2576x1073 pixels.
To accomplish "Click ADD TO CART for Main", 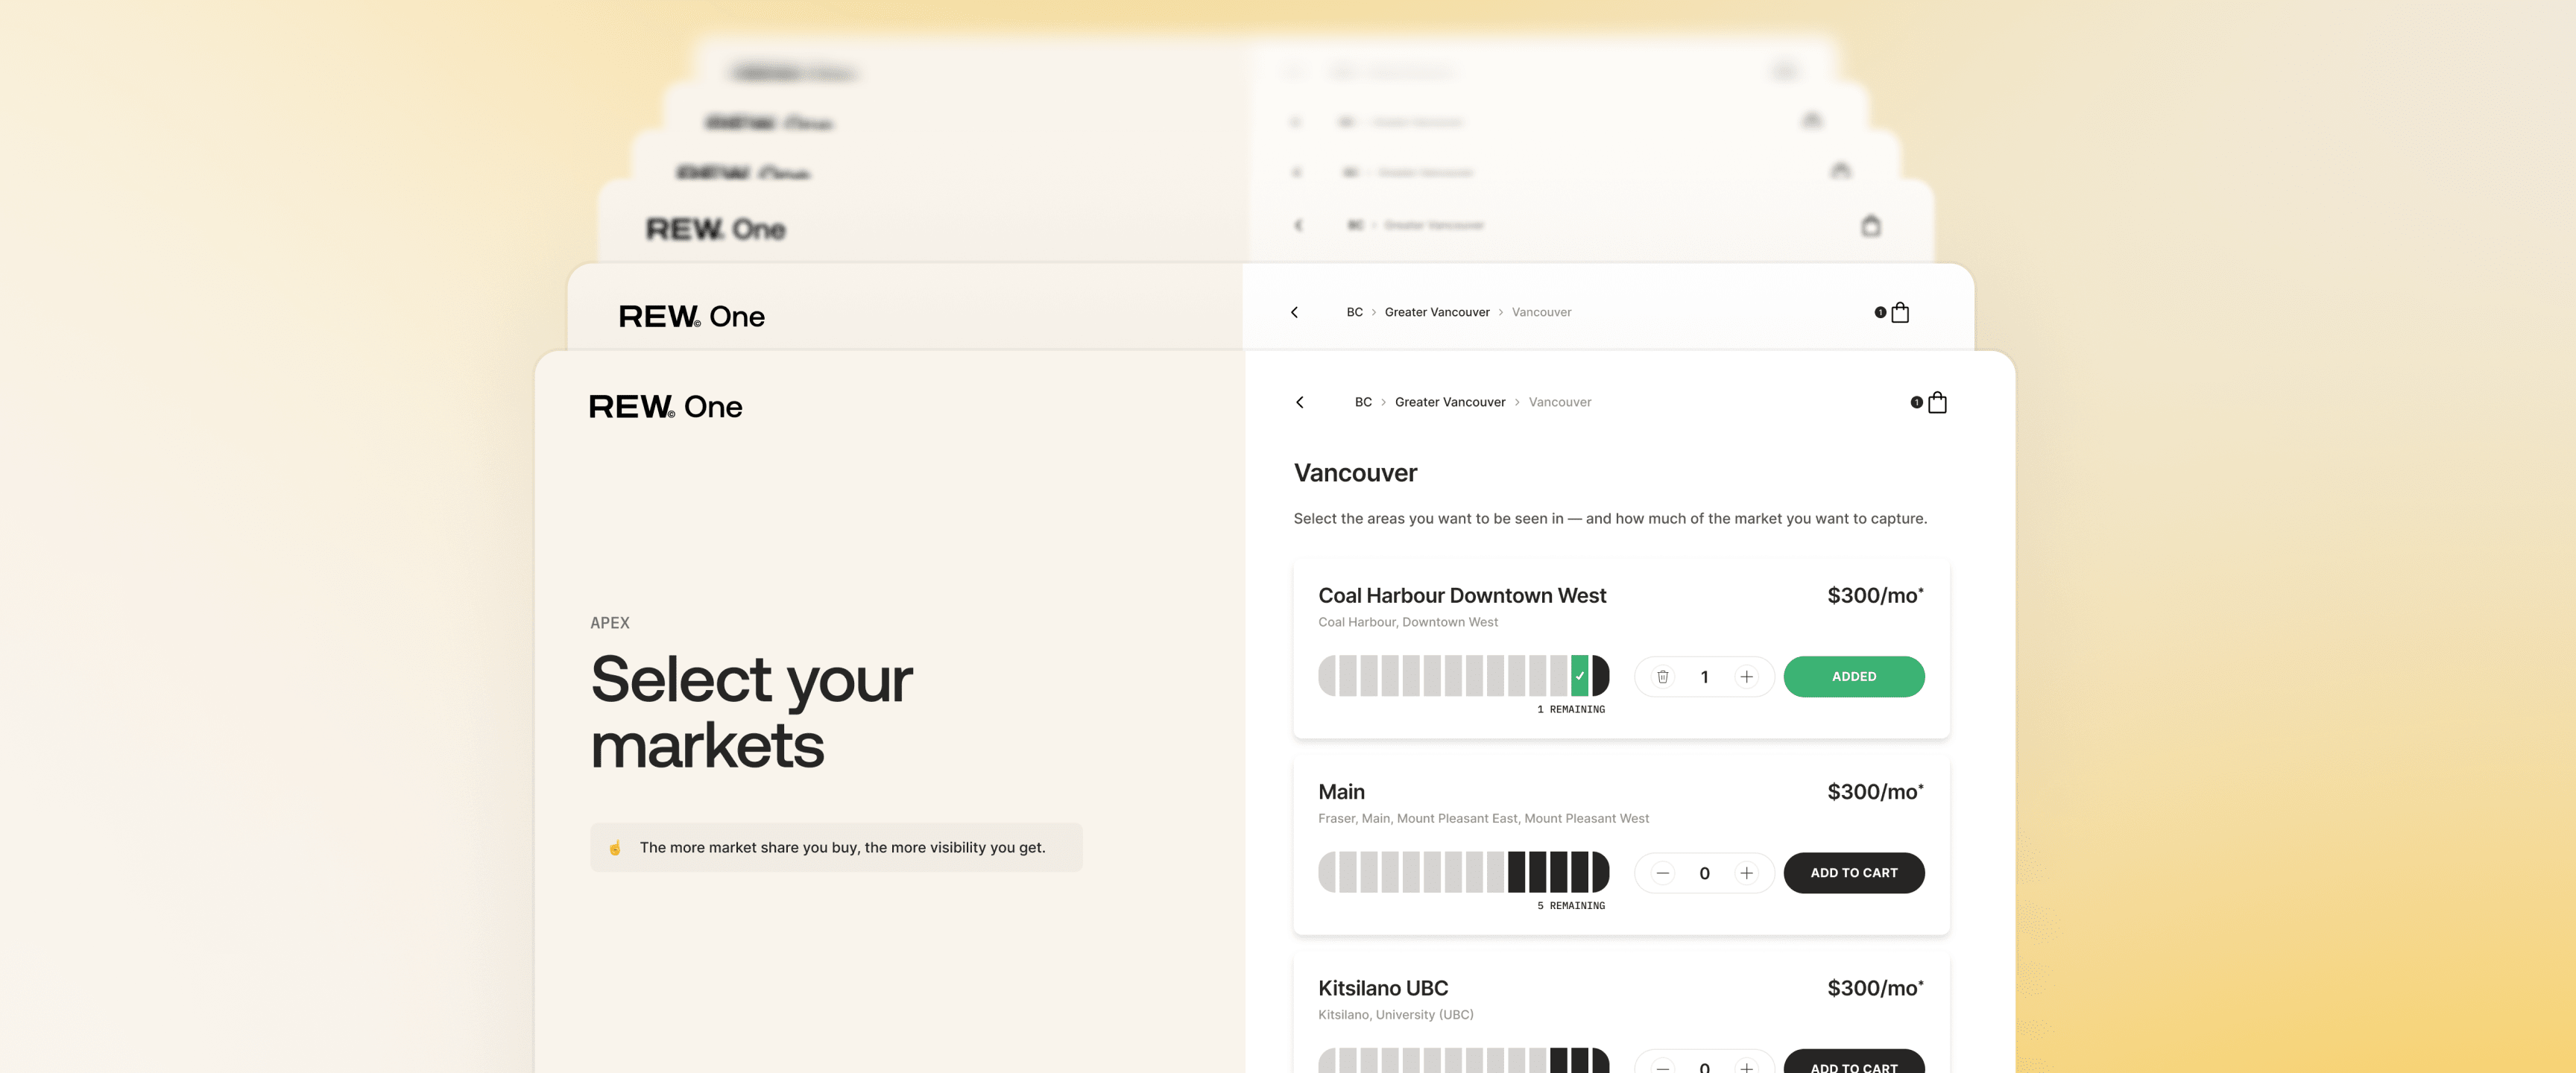I will [x=1853, y=873].
